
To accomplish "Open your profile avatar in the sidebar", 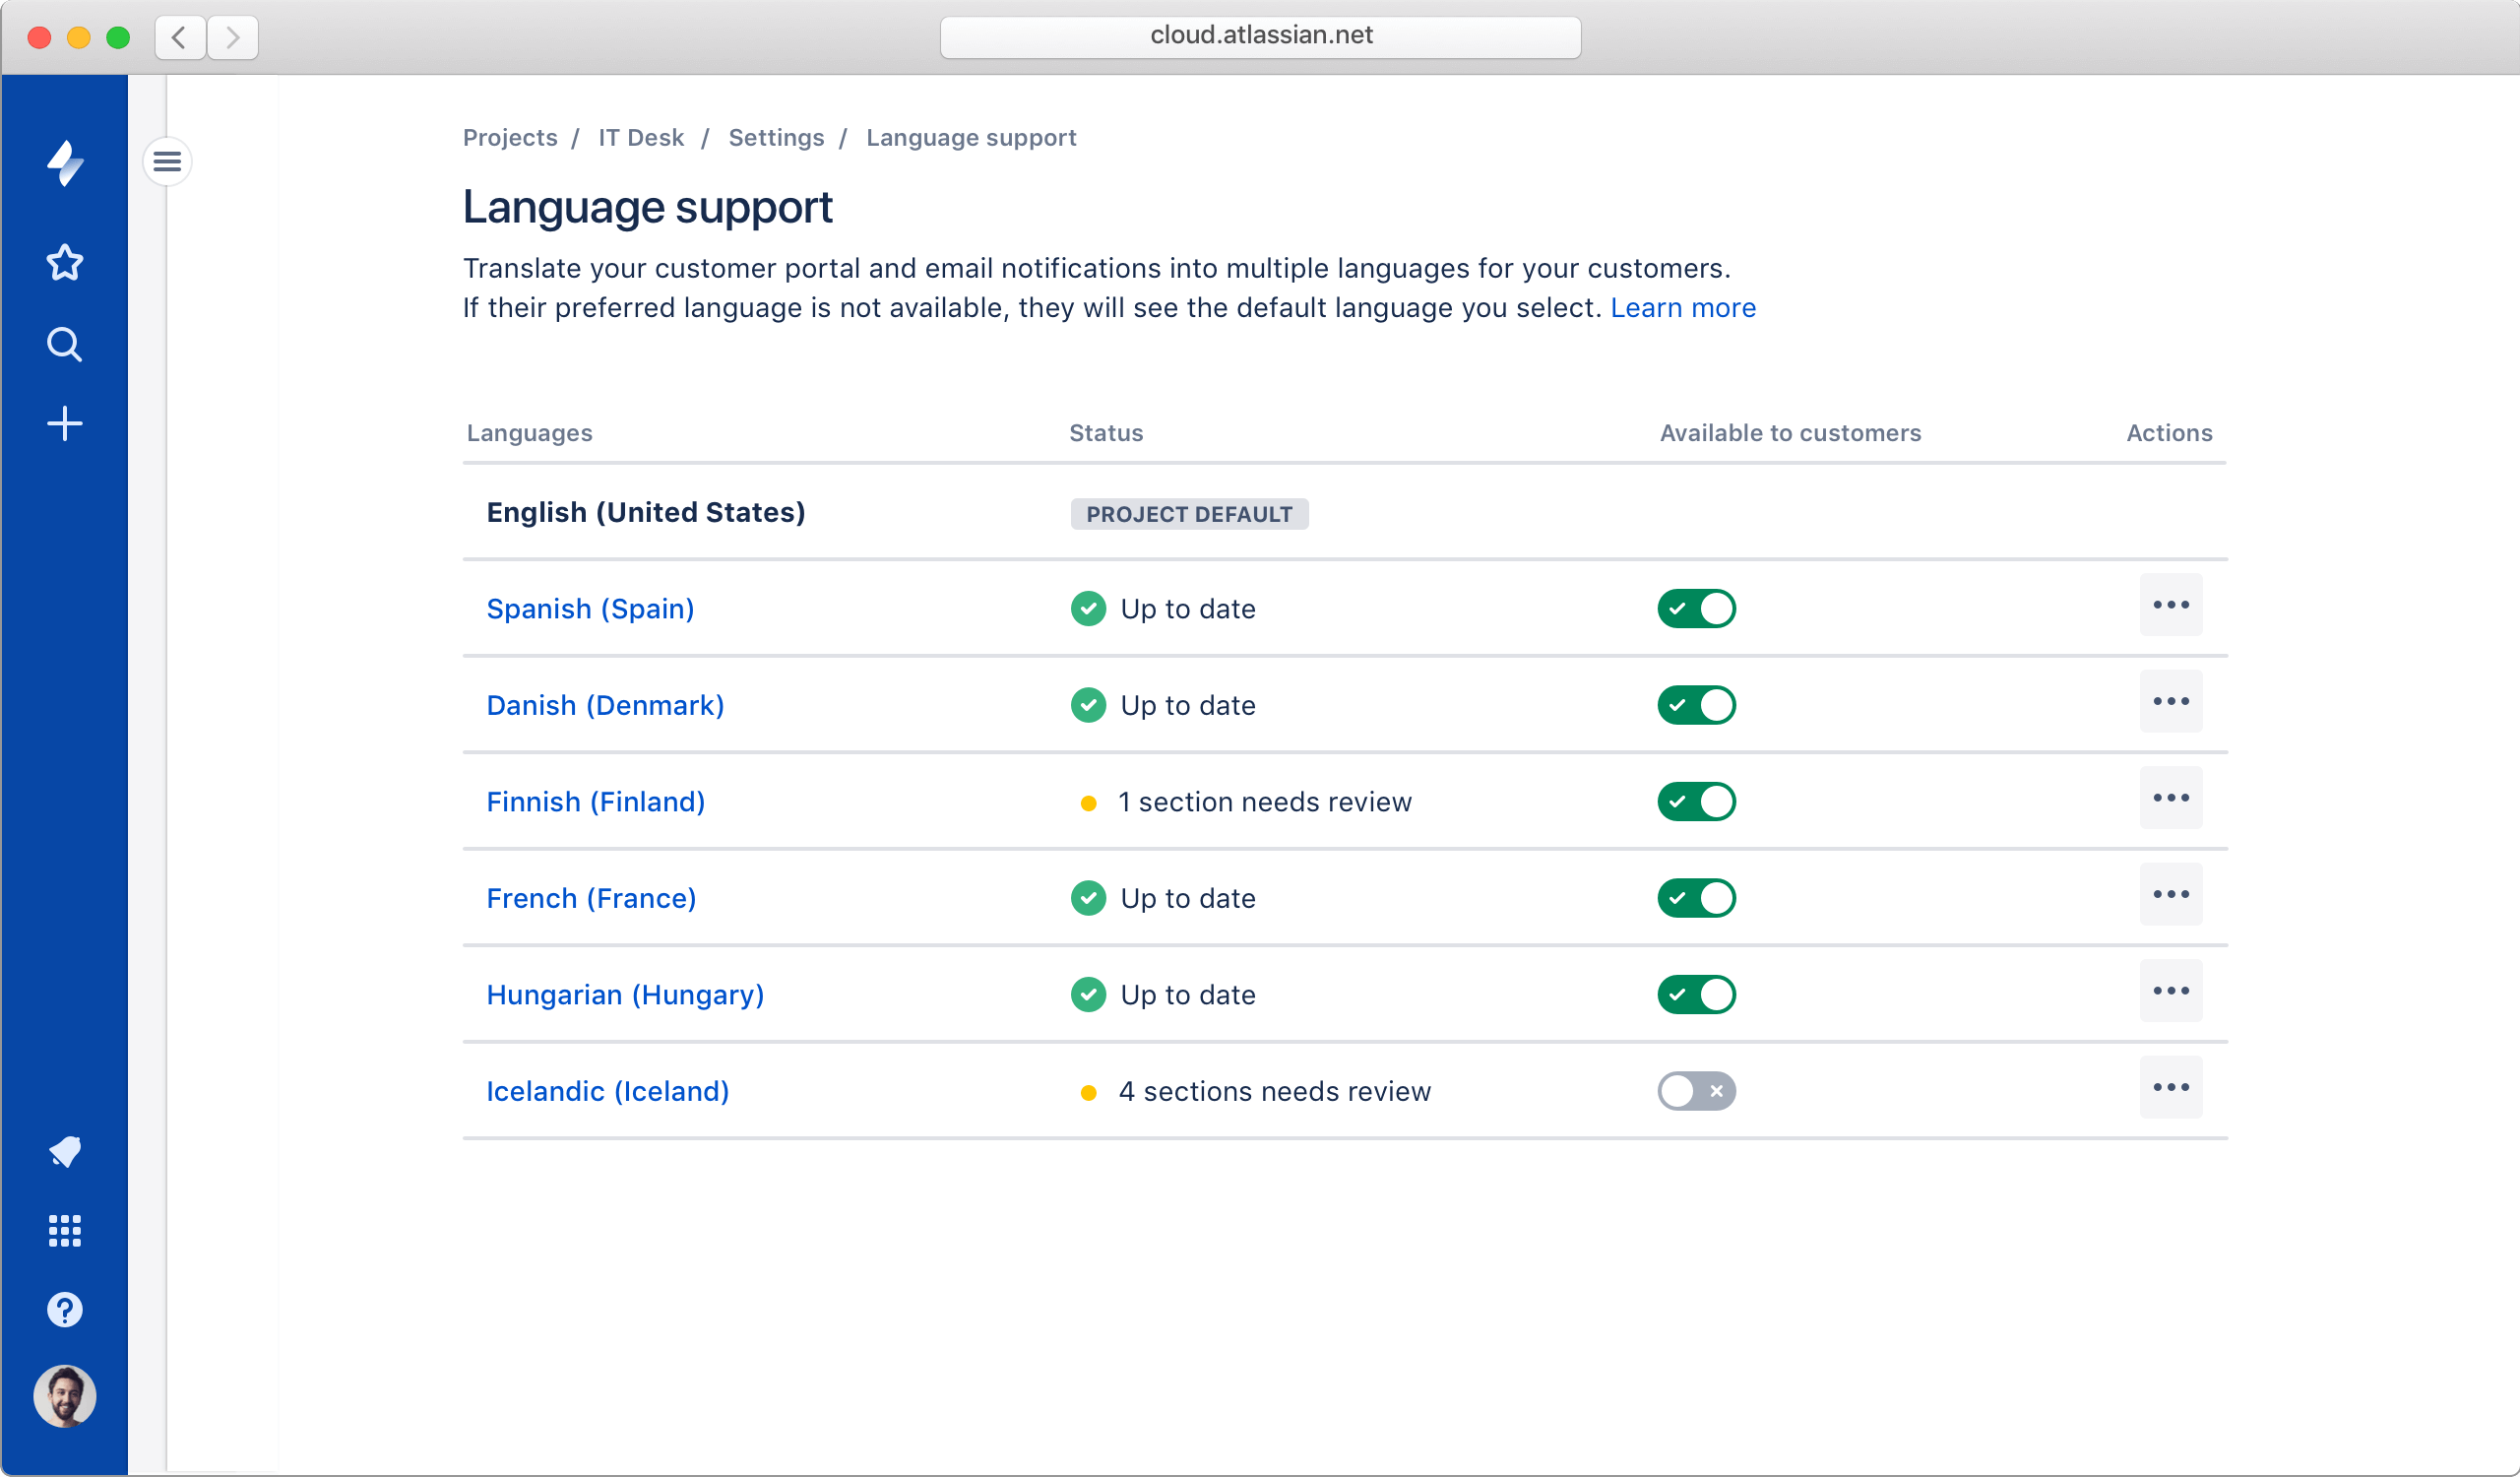I will 64,1397.
